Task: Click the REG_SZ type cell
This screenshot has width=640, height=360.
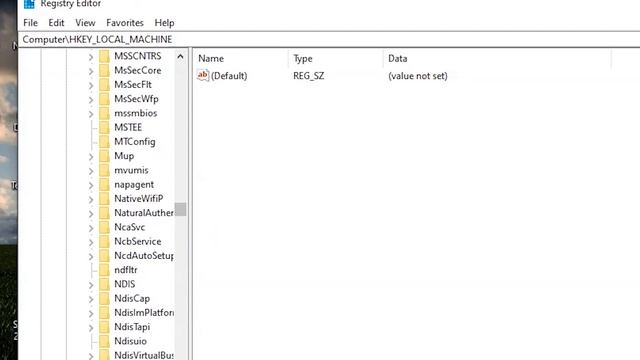Action: click(309, 76)
